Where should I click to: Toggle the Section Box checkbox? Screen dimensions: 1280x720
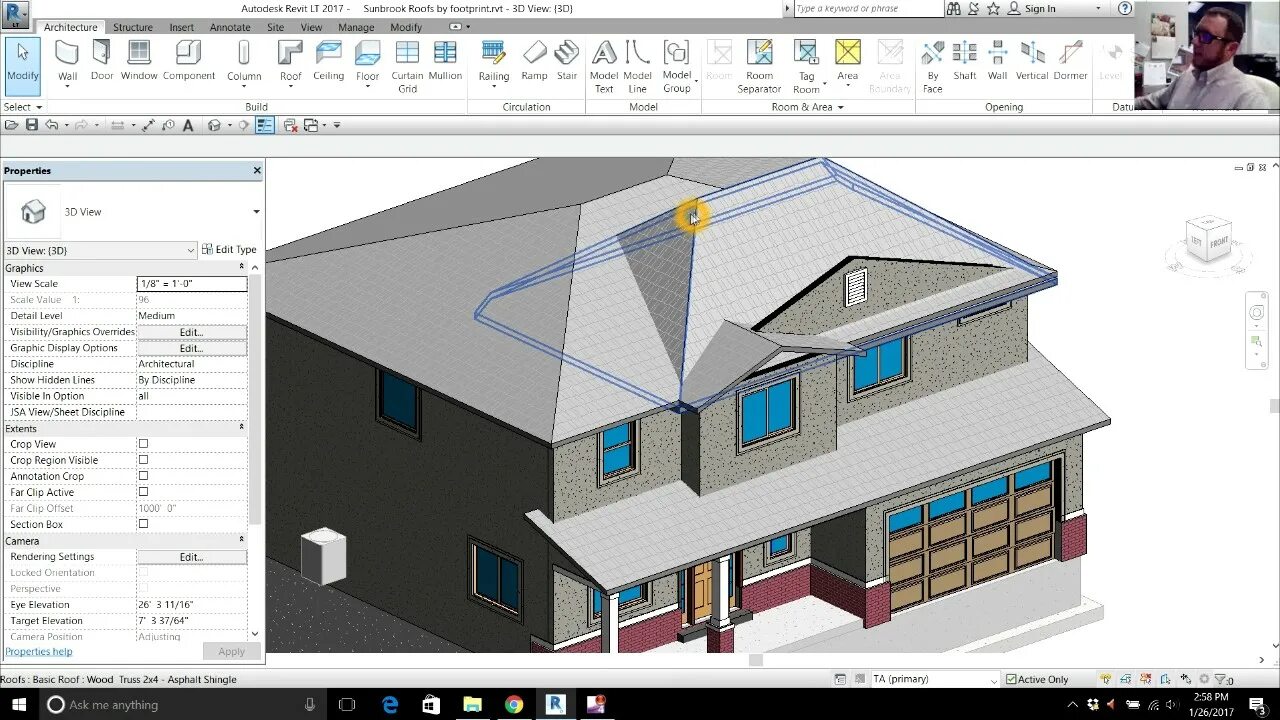143,524
